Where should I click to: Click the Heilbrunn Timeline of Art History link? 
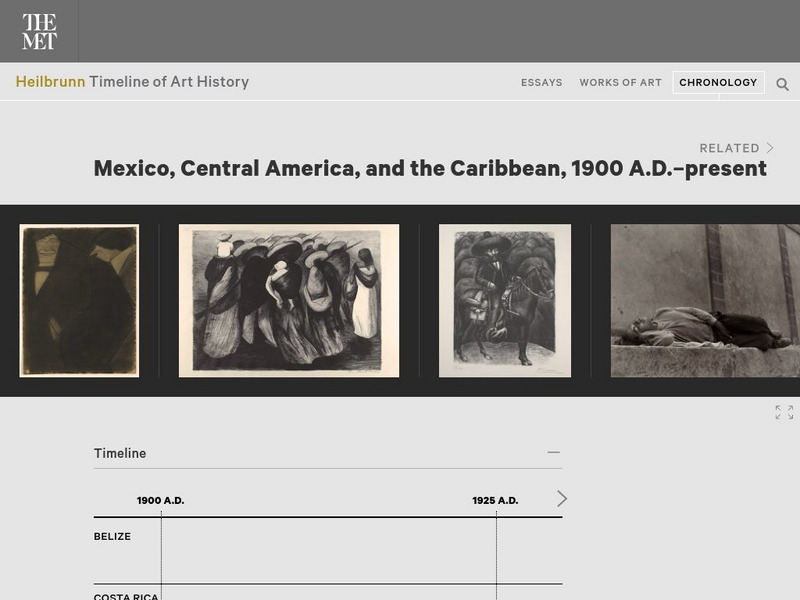(133, 82)
